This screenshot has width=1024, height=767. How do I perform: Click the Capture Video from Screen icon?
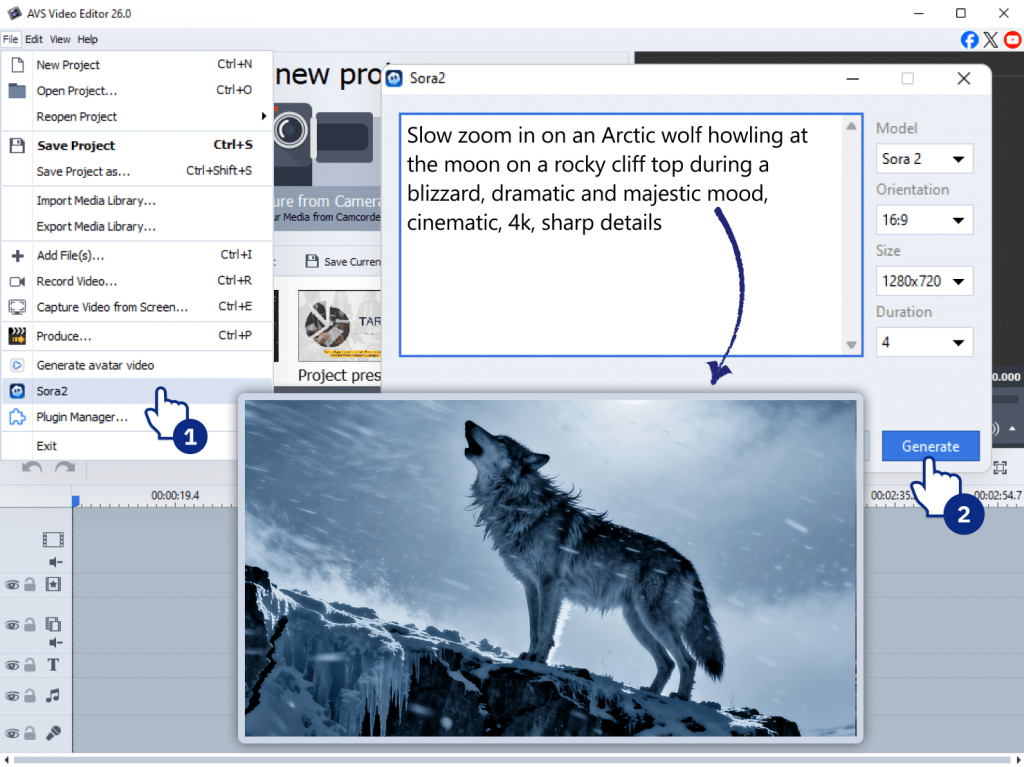(x=17, y=306)
